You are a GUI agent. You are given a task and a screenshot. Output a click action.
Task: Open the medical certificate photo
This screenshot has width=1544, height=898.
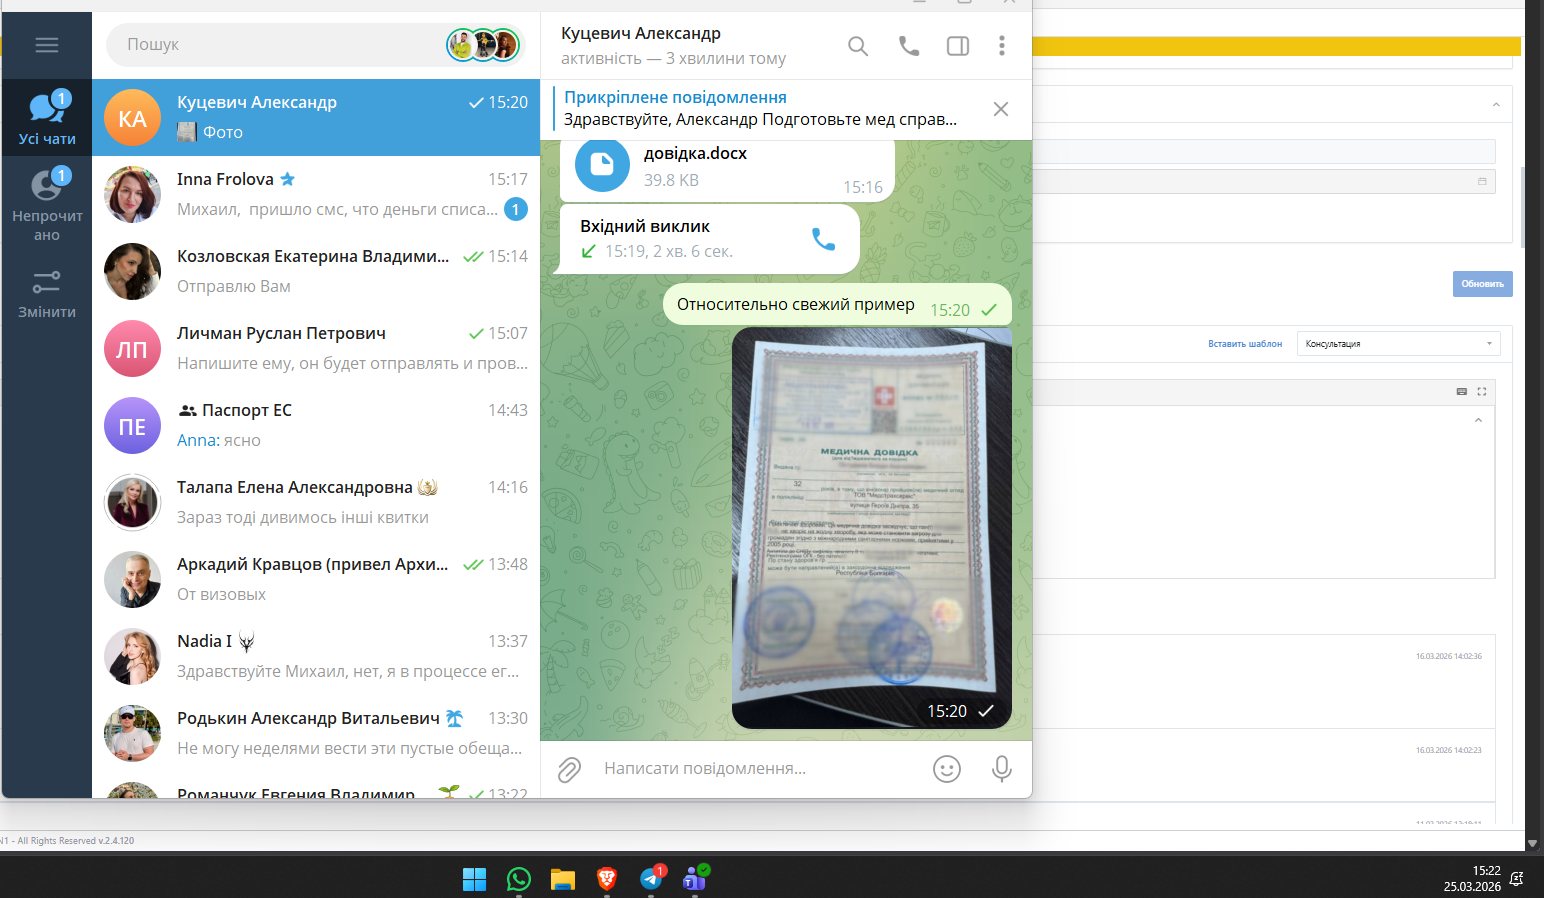tap(872, 528)
